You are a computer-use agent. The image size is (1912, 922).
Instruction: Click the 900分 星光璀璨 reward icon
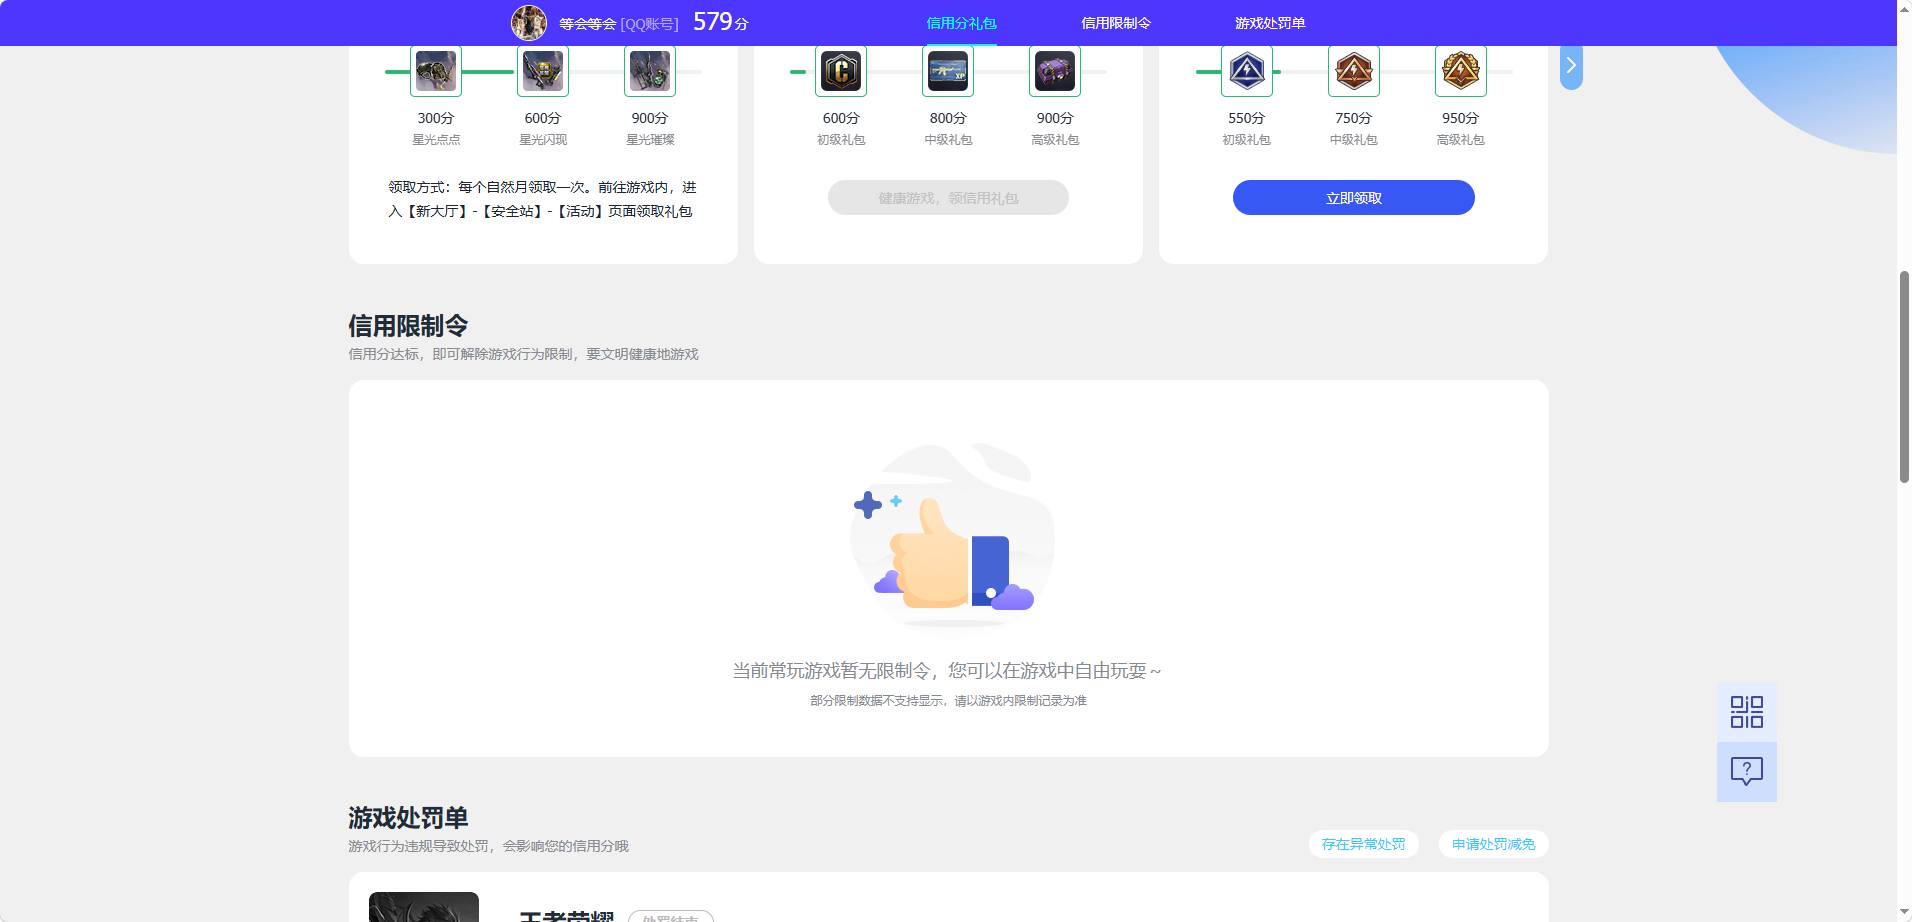pos(650,71)
